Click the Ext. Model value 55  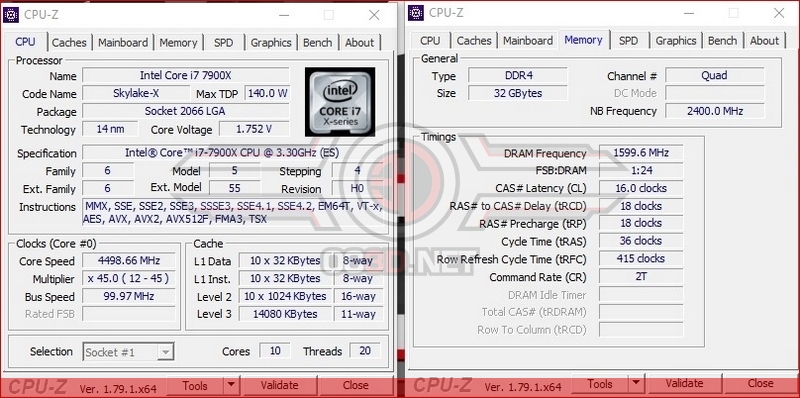pos(235,188)
